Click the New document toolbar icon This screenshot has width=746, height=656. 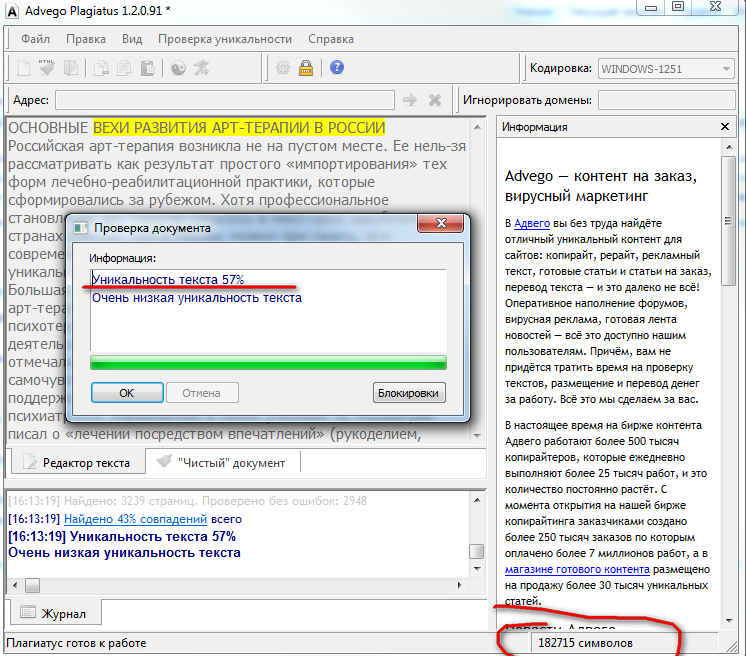(24, 68)
